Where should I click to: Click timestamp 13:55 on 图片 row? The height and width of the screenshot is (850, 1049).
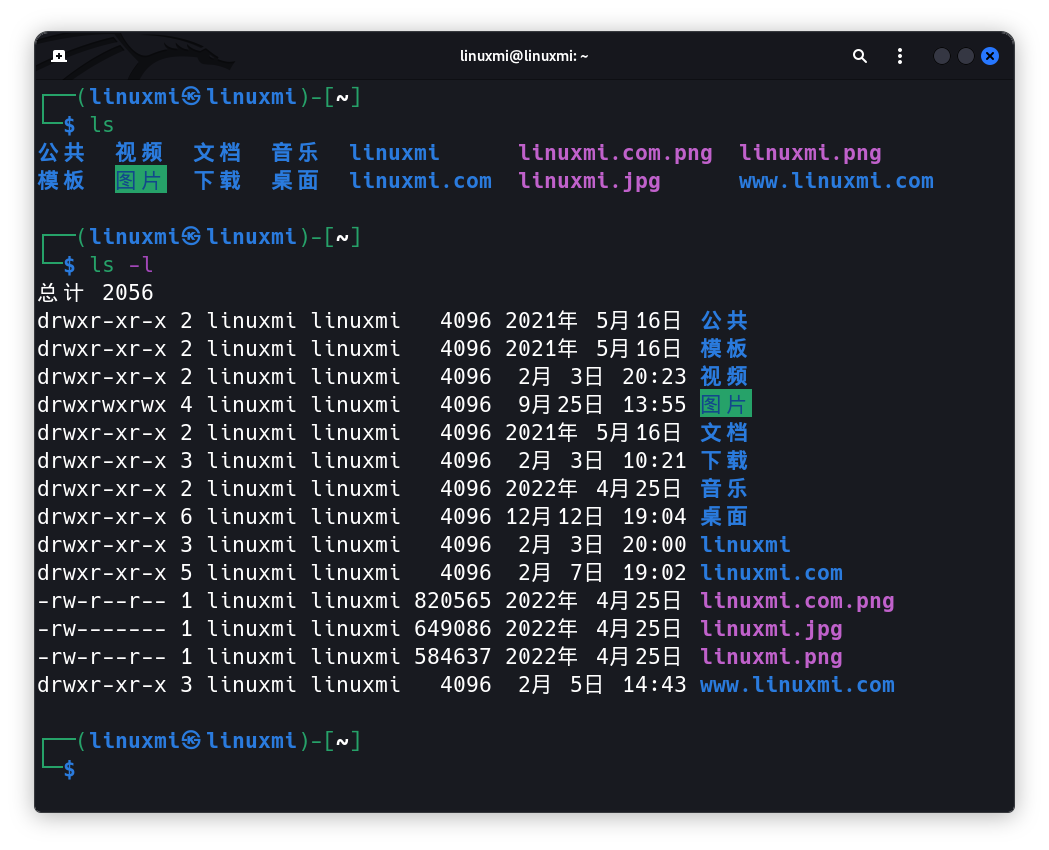pyautogui.click(x=654, y=405)
